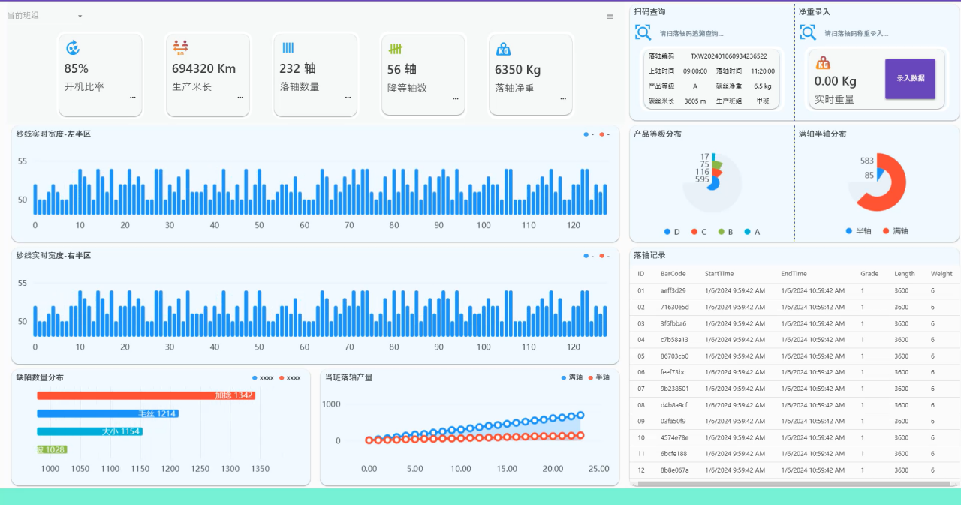Image resolution: width=961 pixels, height=506 pixels.
Task: Click the scan search icon under 扫码查询
Action: (x=643, y=32)
